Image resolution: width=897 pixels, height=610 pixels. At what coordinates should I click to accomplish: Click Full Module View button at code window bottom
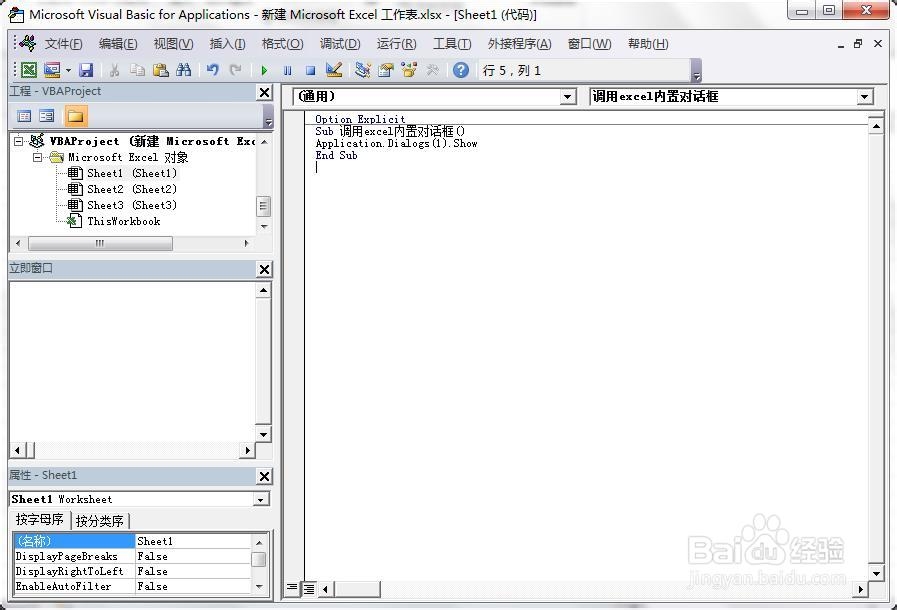tap(308, 588)
